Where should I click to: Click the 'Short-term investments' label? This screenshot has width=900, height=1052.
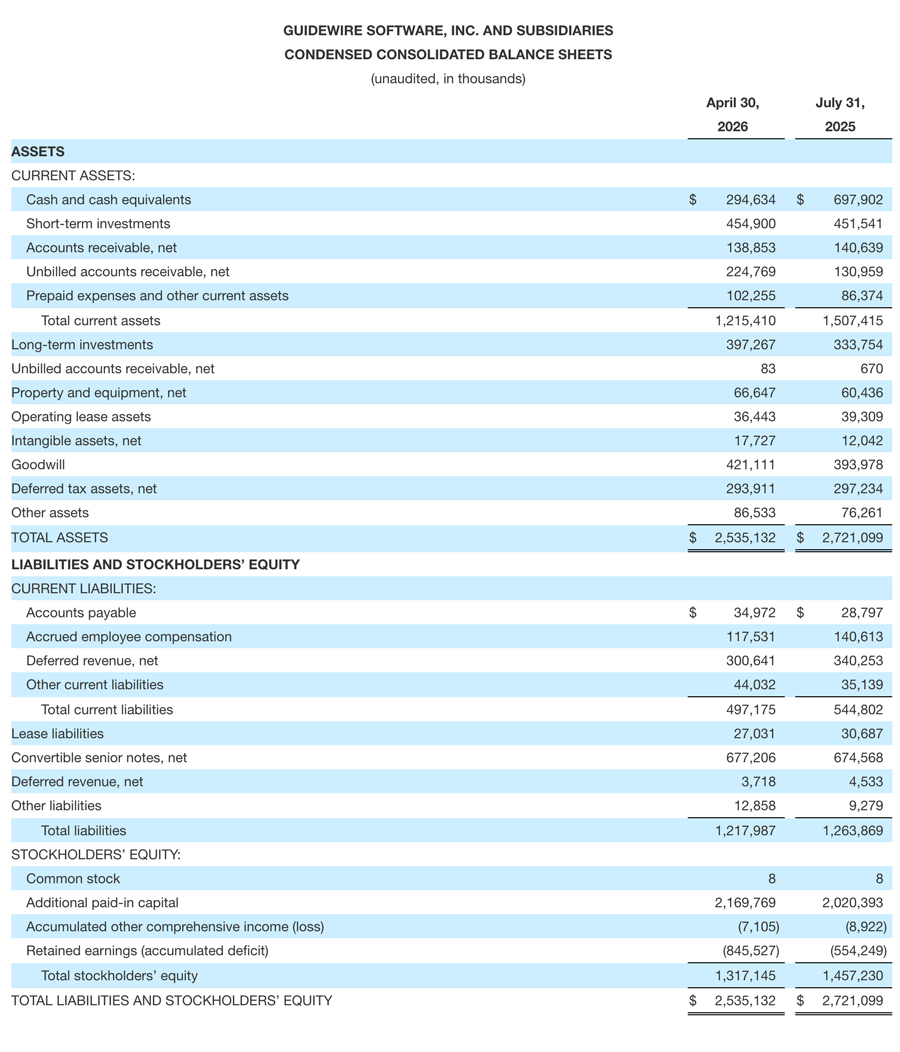(x=98, y=224)
